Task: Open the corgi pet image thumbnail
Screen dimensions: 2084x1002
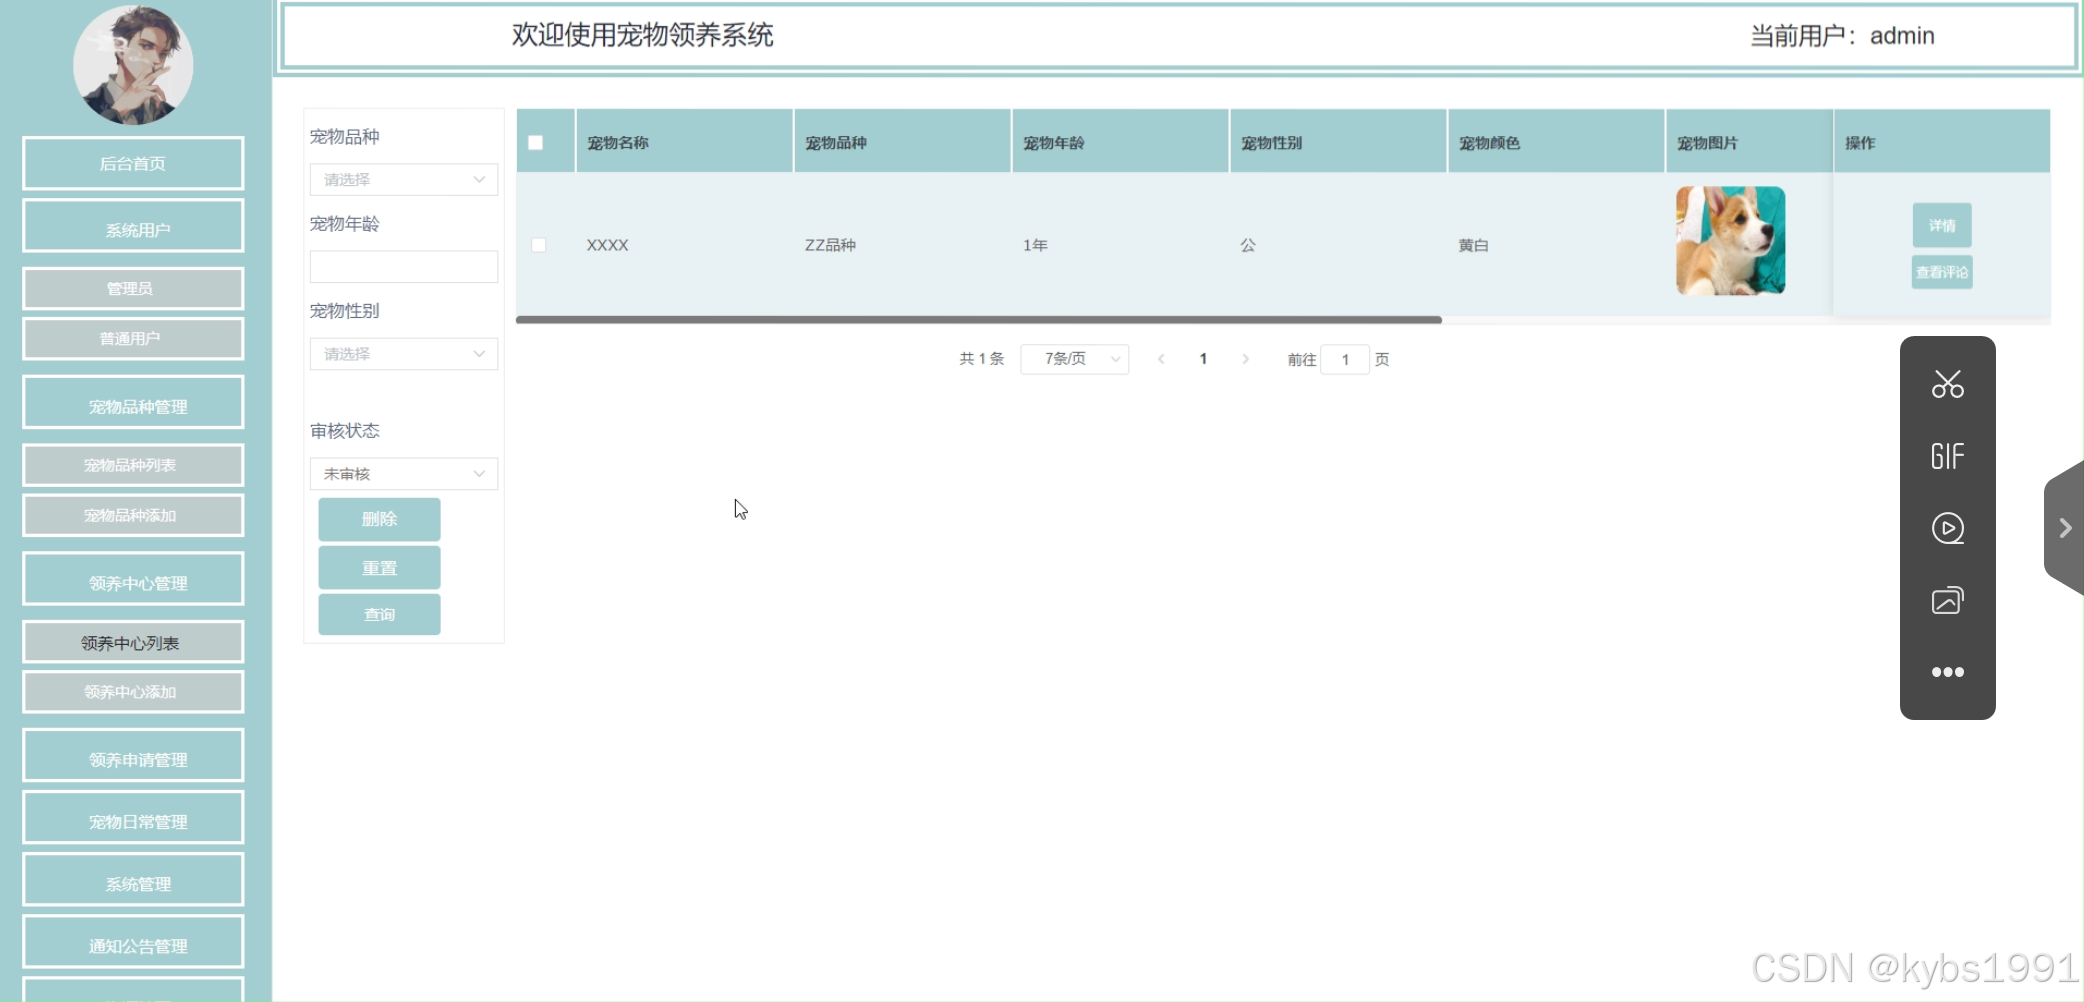Action: click(x=1730, y=241)
